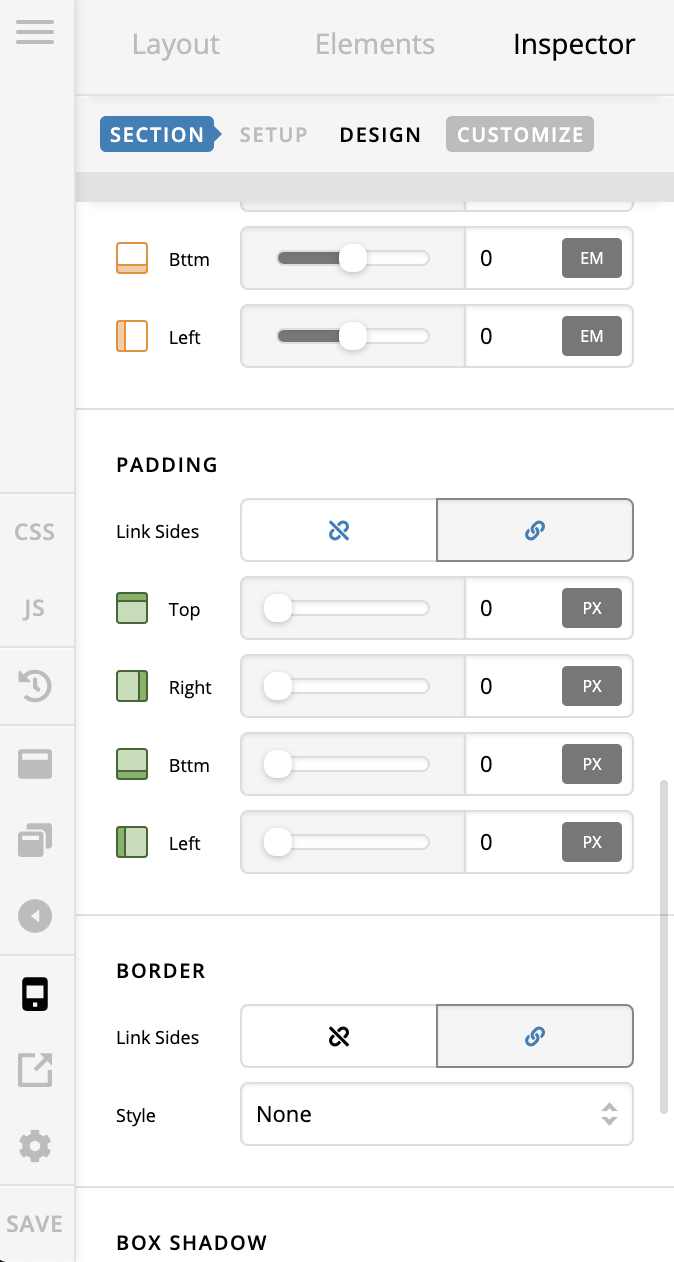This screenshot has height=1262, width=674.
Task: Change the PX unit for Top padding
Action: pyautogui.click(x=592, y=608)
